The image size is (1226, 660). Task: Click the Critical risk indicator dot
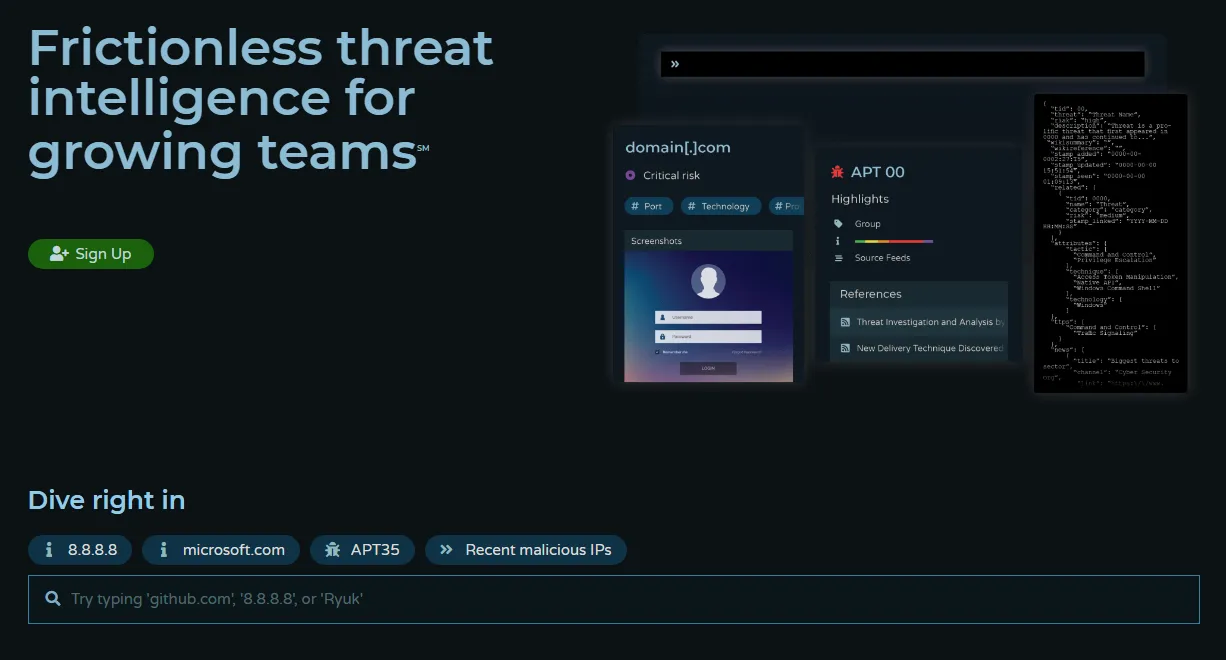629,174
